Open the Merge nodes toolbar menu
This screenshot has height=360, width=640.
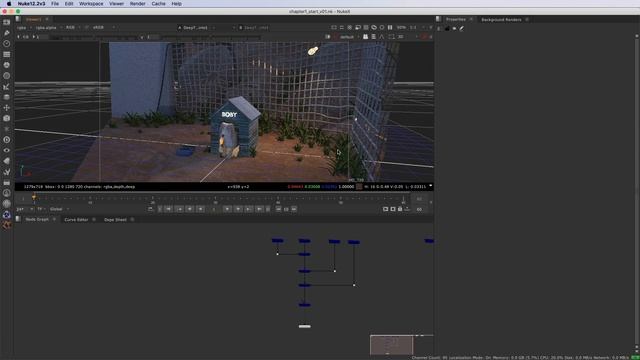click(7, 97)
